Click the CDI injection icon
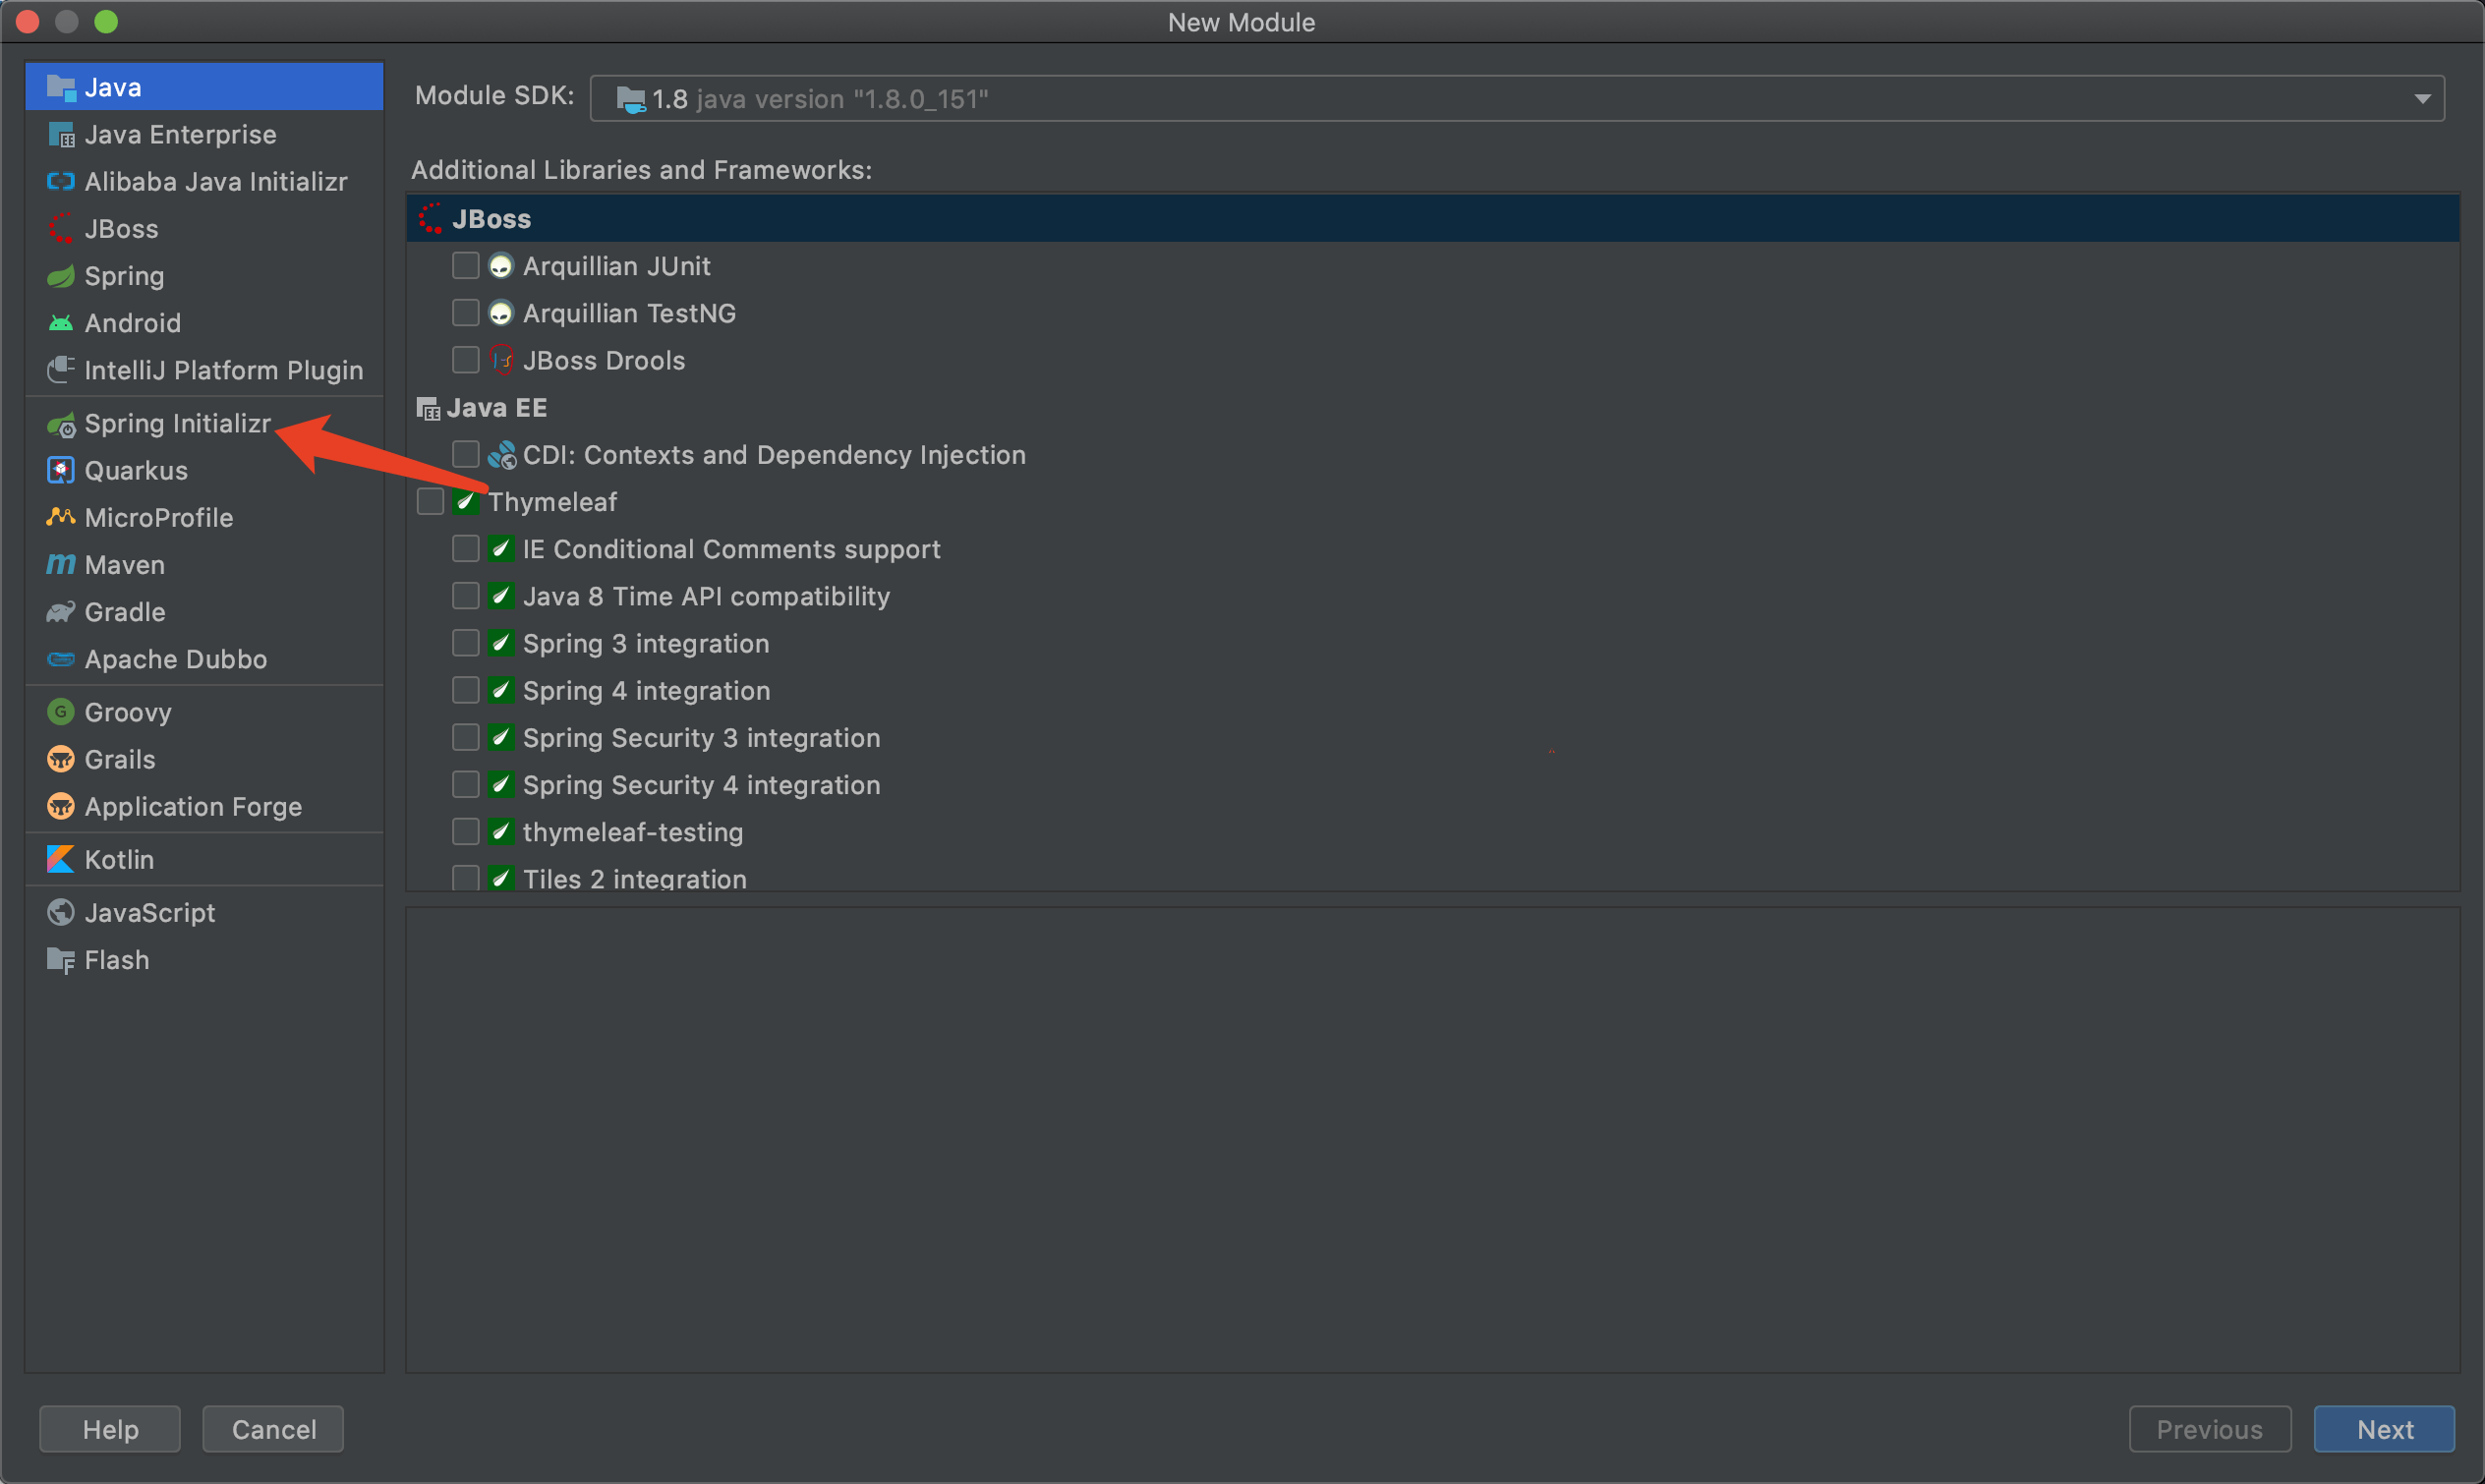 tap(501, 455)
